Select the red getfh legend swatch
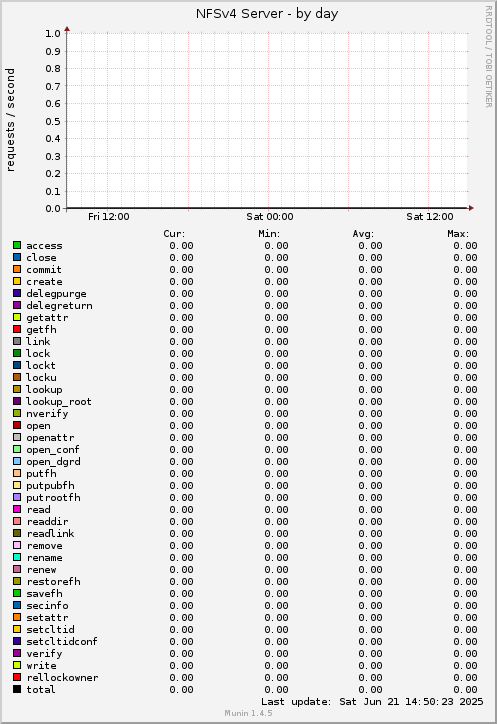Screen dimensions: 497x724 pyautogui.click(x=17, y=329)
